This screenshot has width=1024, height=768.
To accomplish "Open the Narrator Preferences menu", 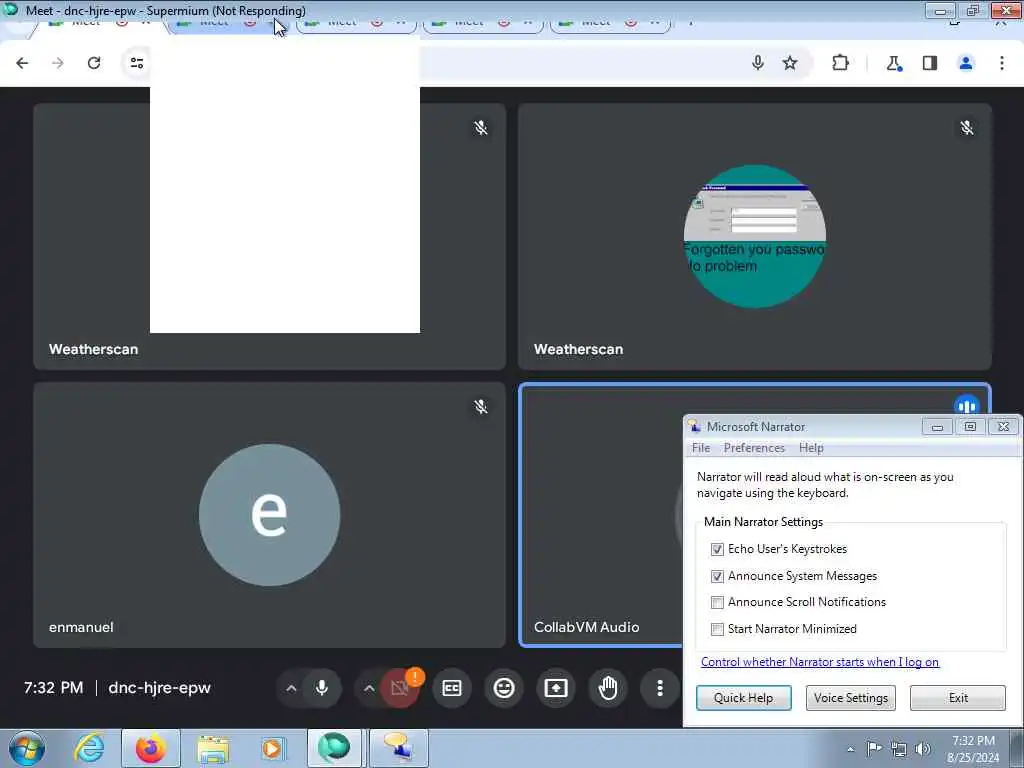I will coord(754,448).
